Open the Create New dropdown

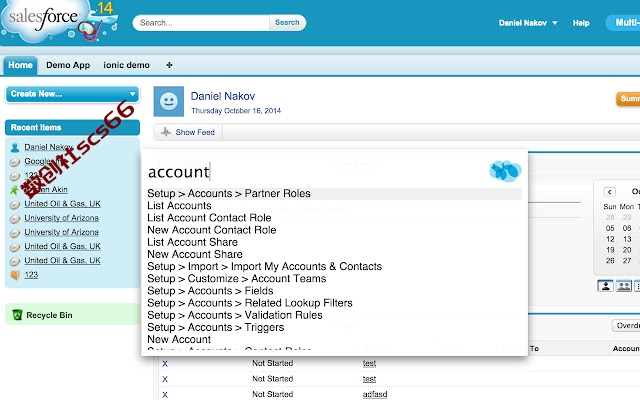[x=72, y=94]
